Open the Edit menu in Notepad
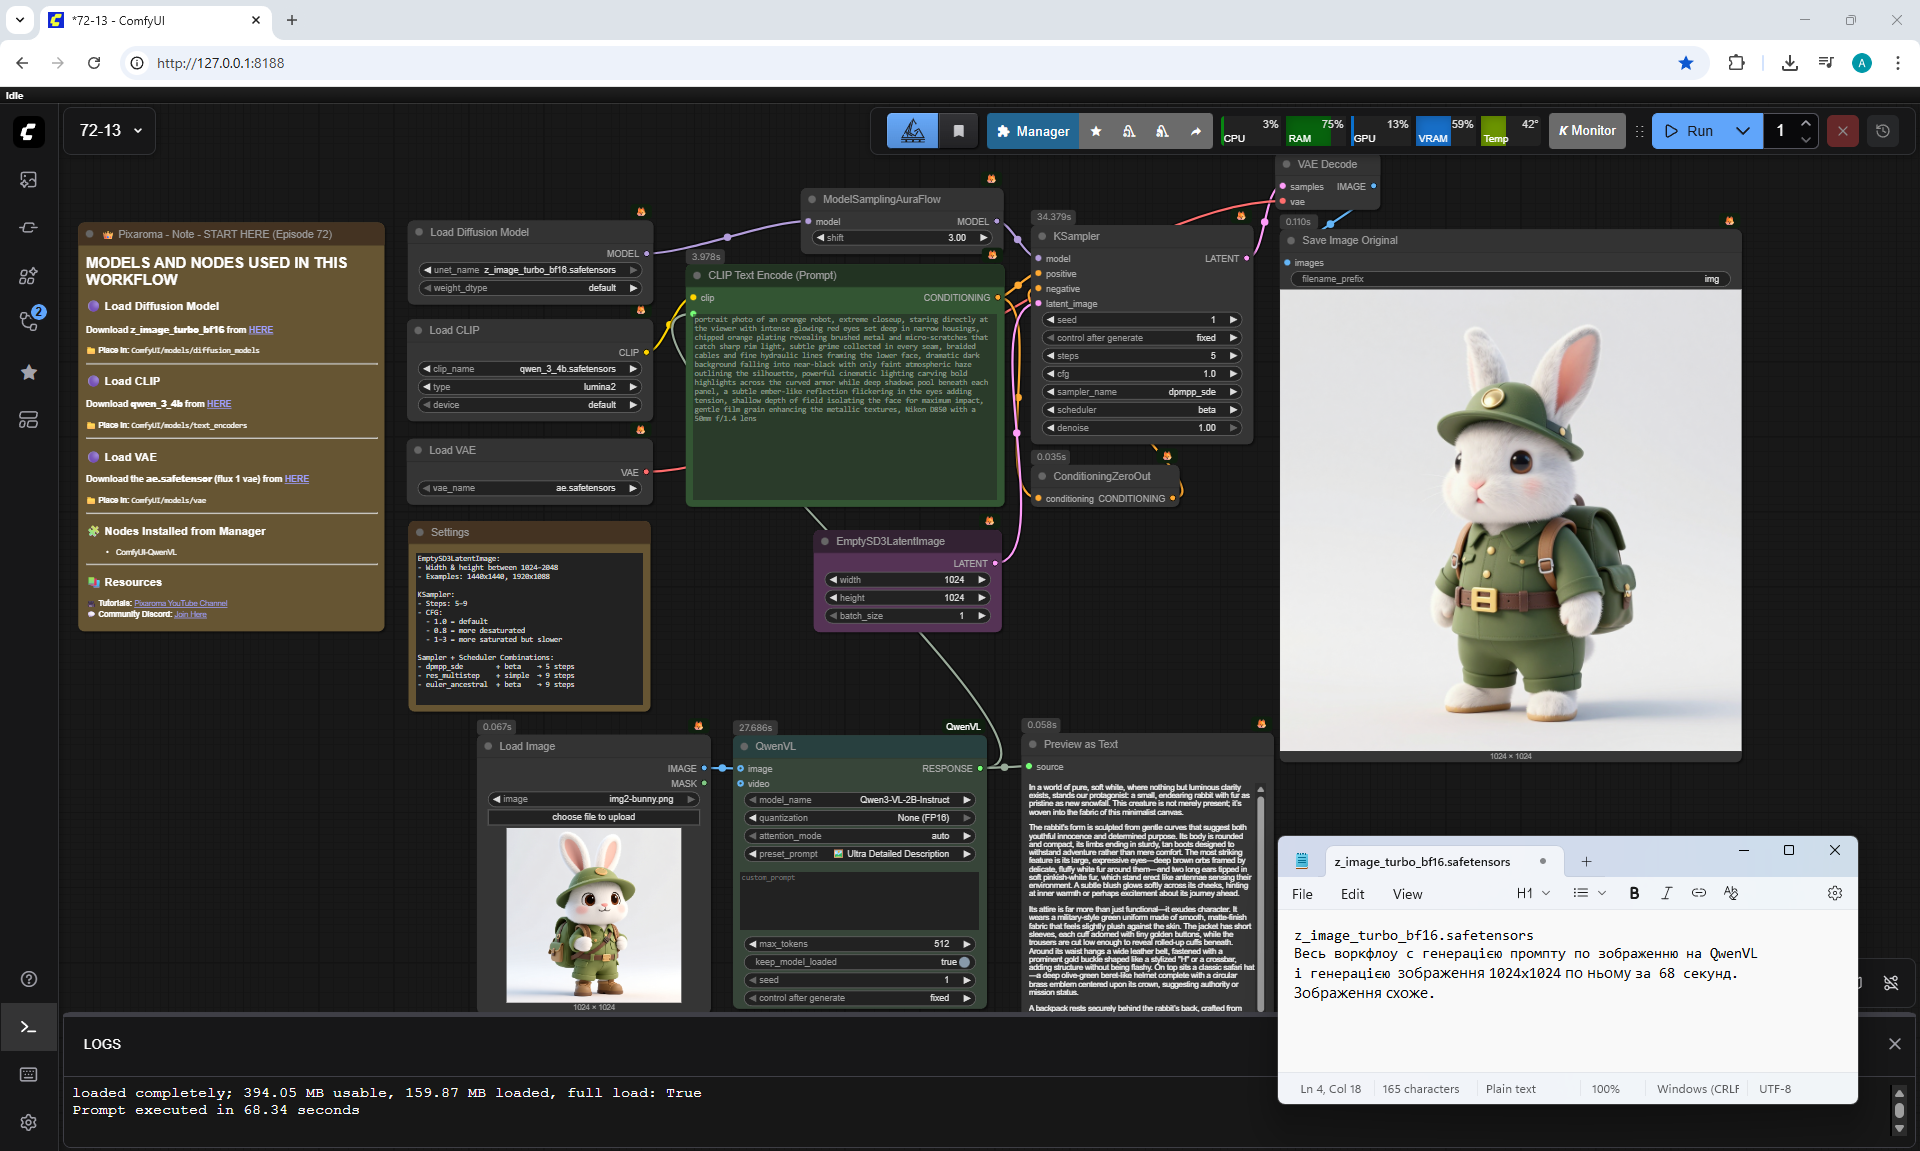This screenshot has width=1920, height=1151. (x=1352, y=894)
